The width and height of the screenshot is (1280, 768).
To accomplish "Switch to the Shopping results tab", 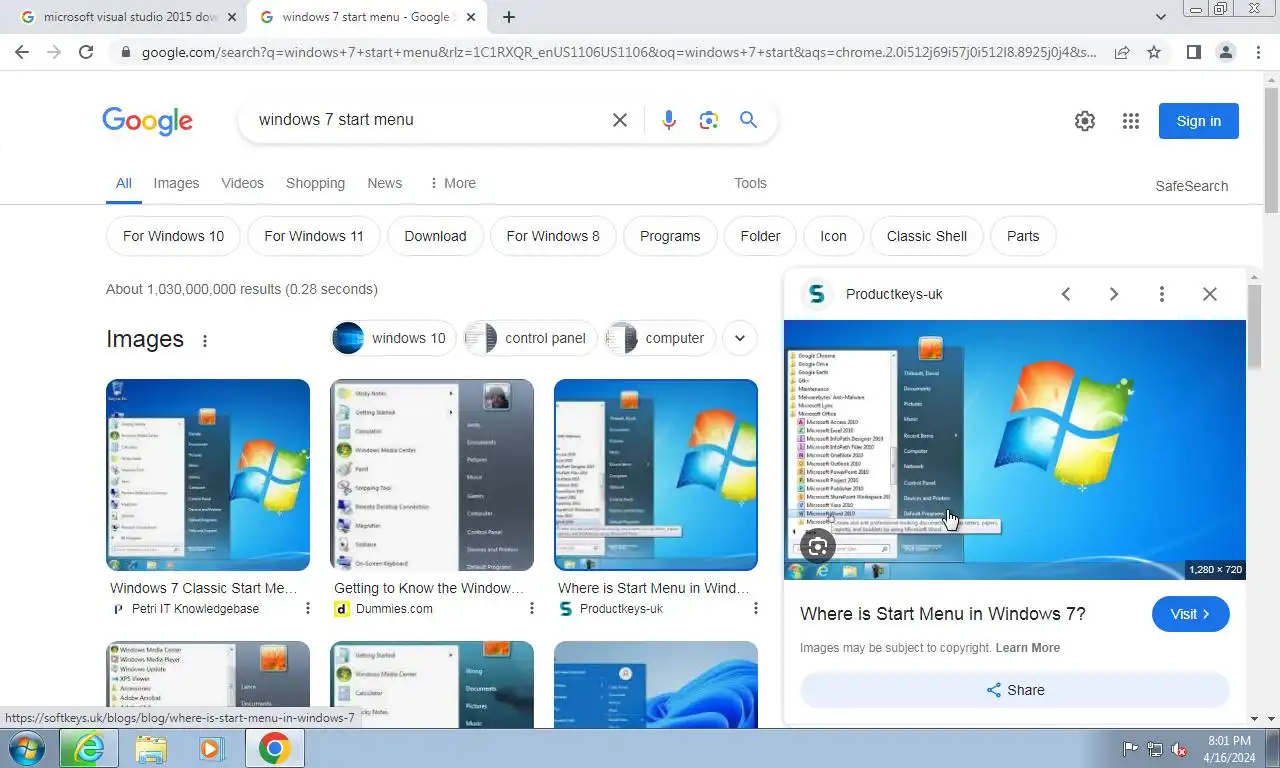I will [315, 183].
